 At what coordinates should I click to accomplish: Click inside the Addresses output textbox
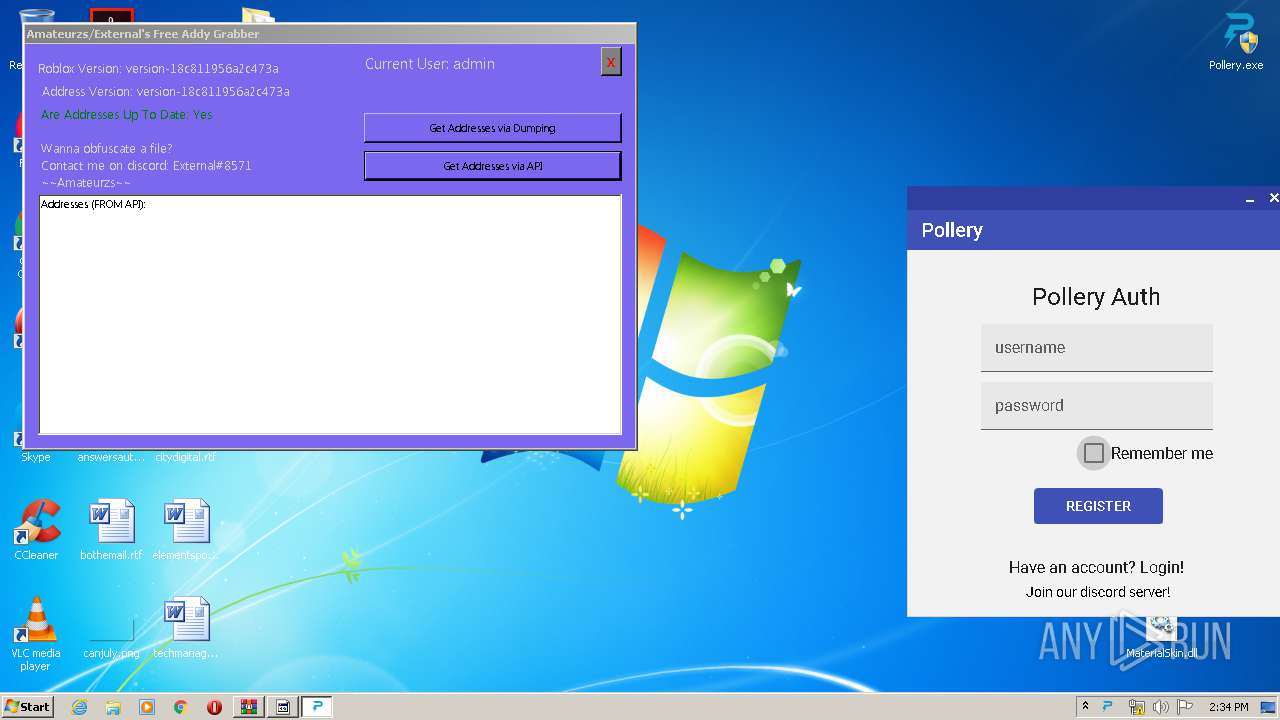[330, 314]
